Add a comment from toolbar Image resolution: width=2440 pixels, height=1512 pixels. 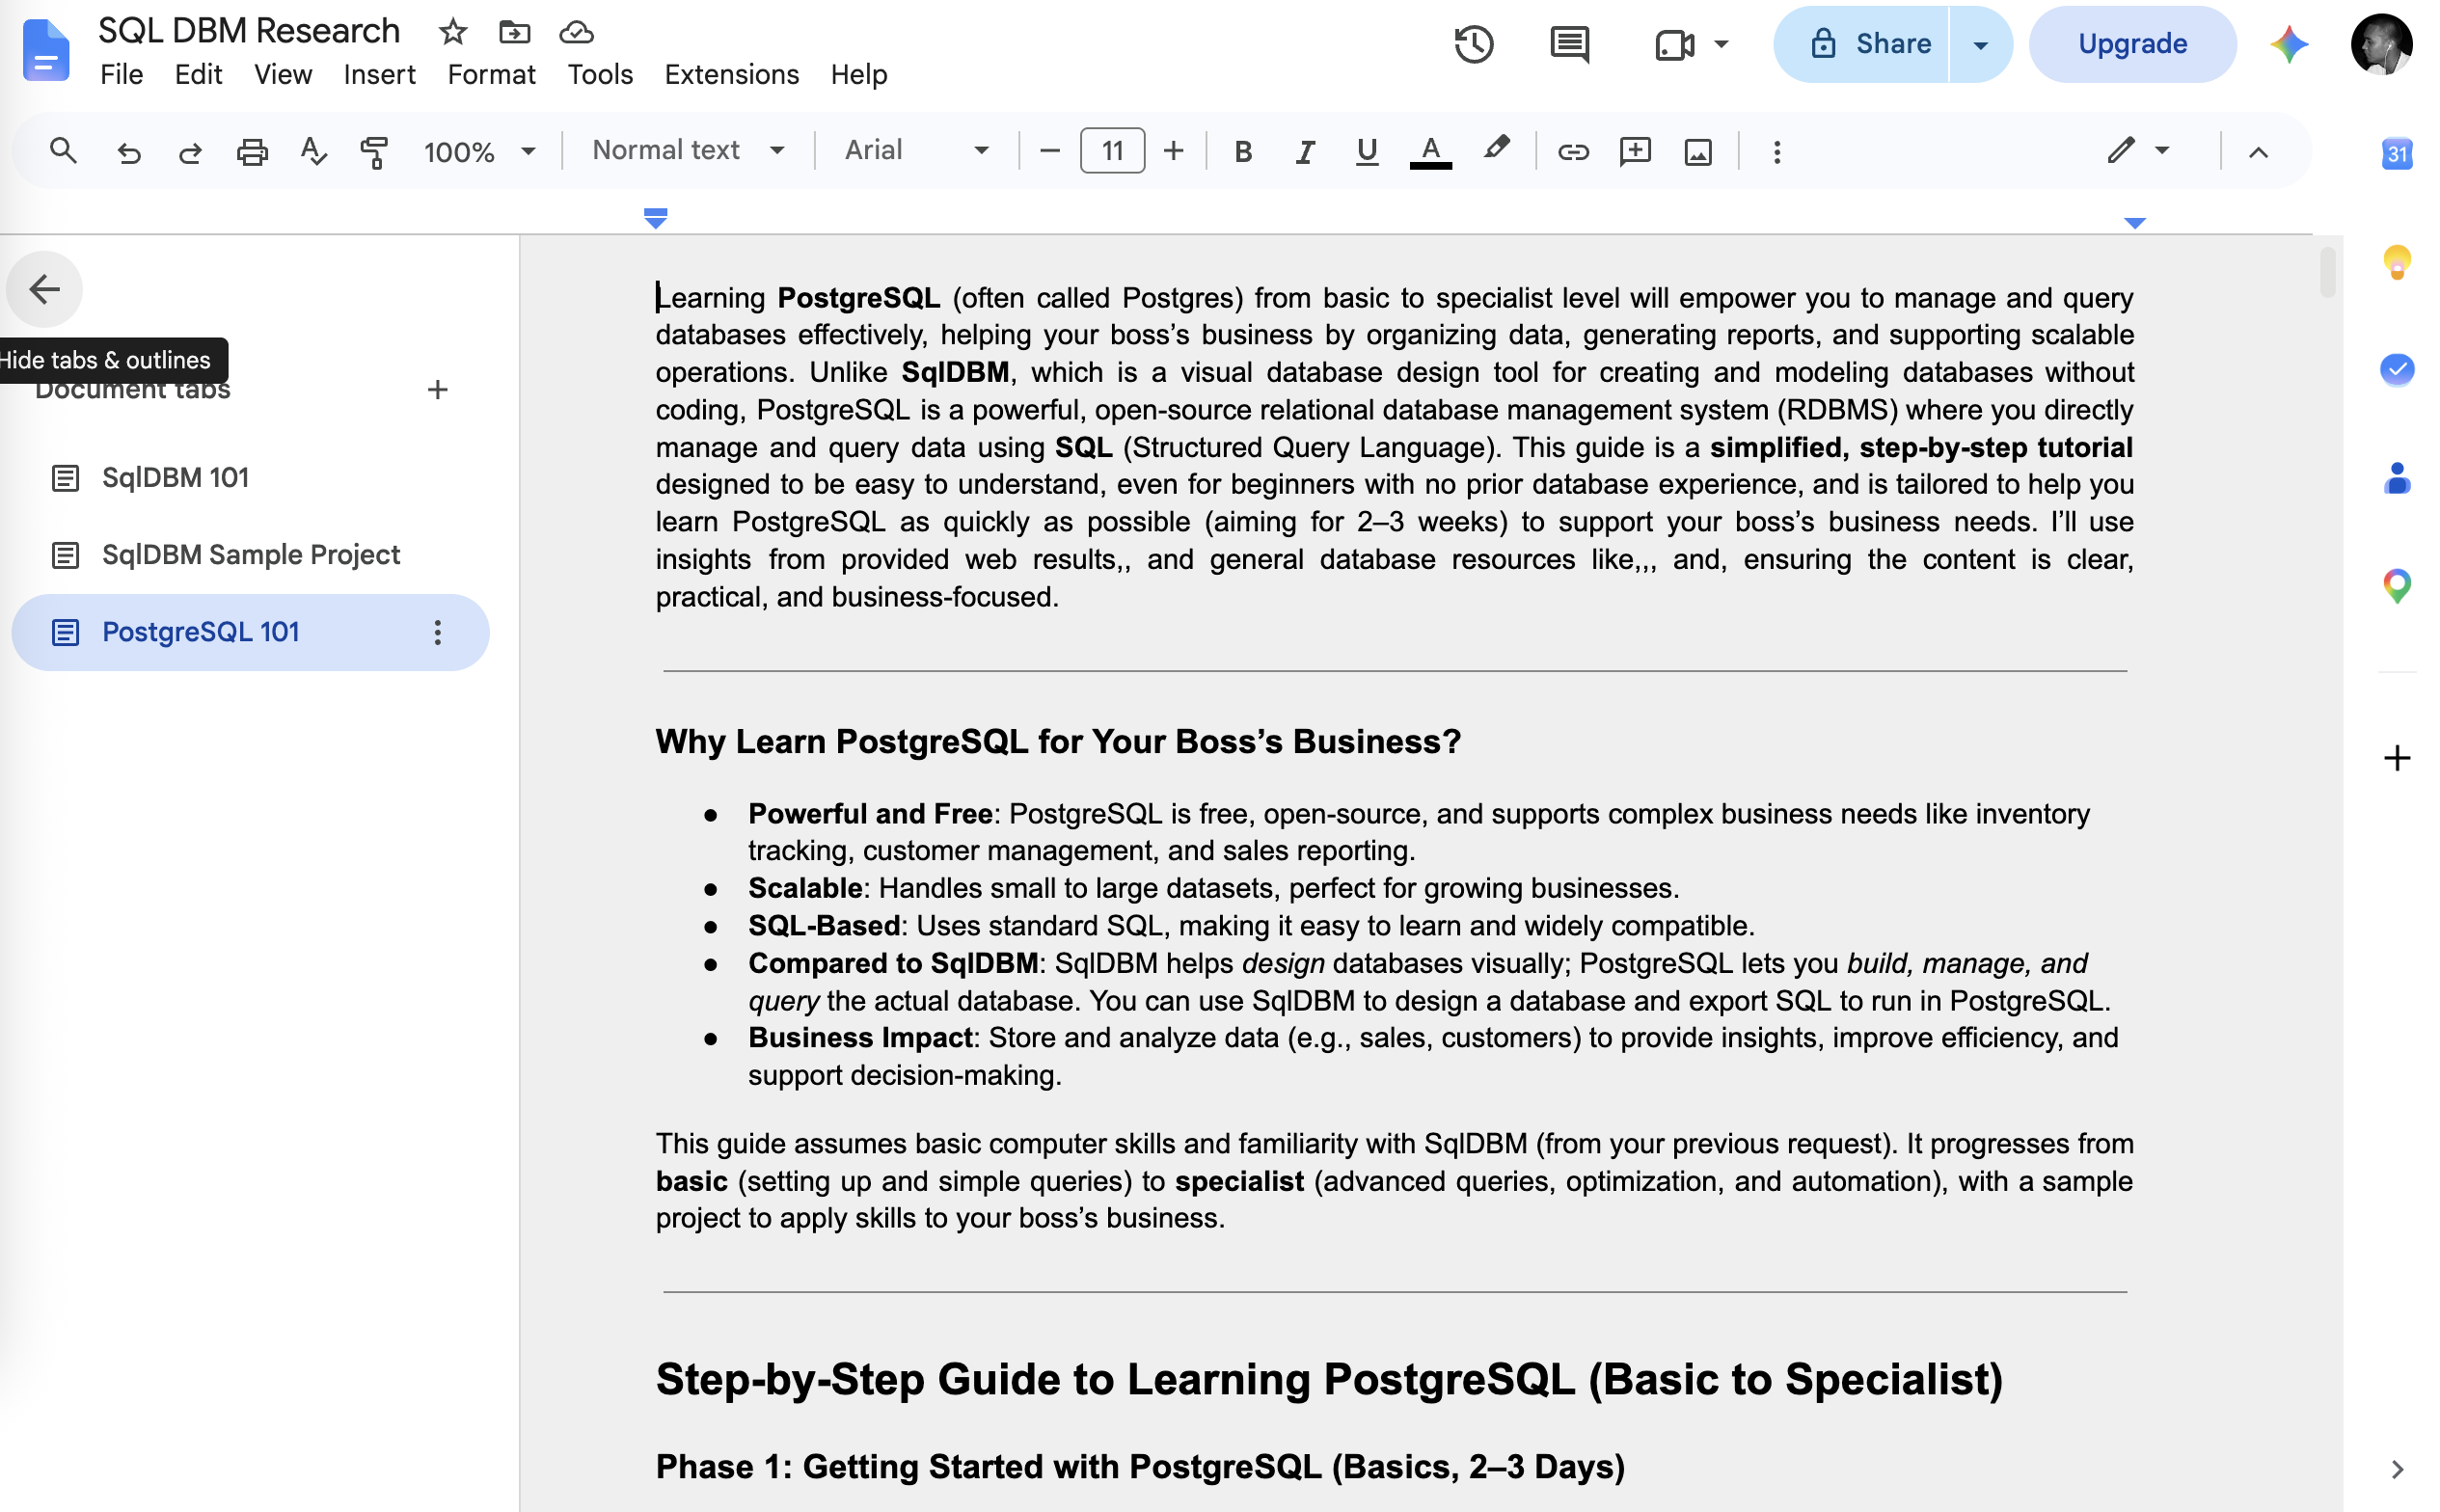1635,152
